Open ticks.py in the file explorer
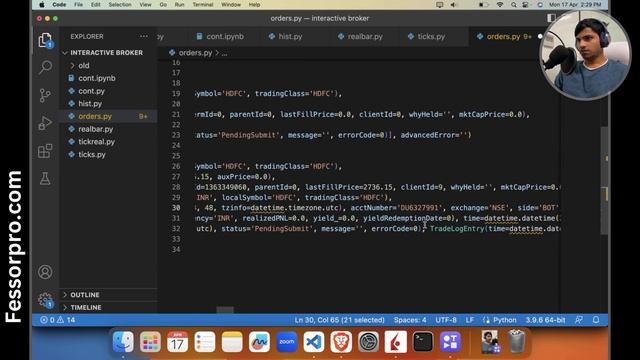This screenshot has width=640, height=360. tap(109, 154)
